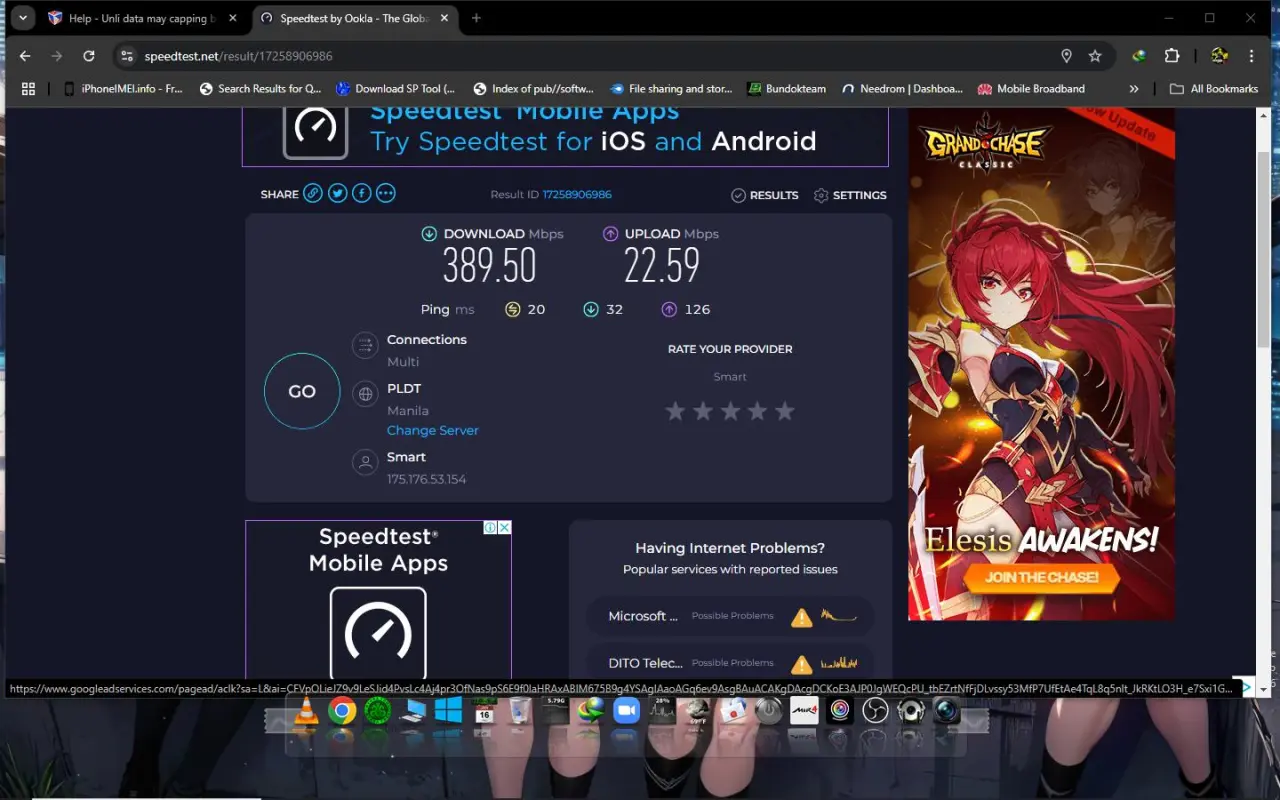Focus the speedtest.net address bar
Image resolution: width=1280 pixels, height=800 pixels.
click(x=590, y=56)
